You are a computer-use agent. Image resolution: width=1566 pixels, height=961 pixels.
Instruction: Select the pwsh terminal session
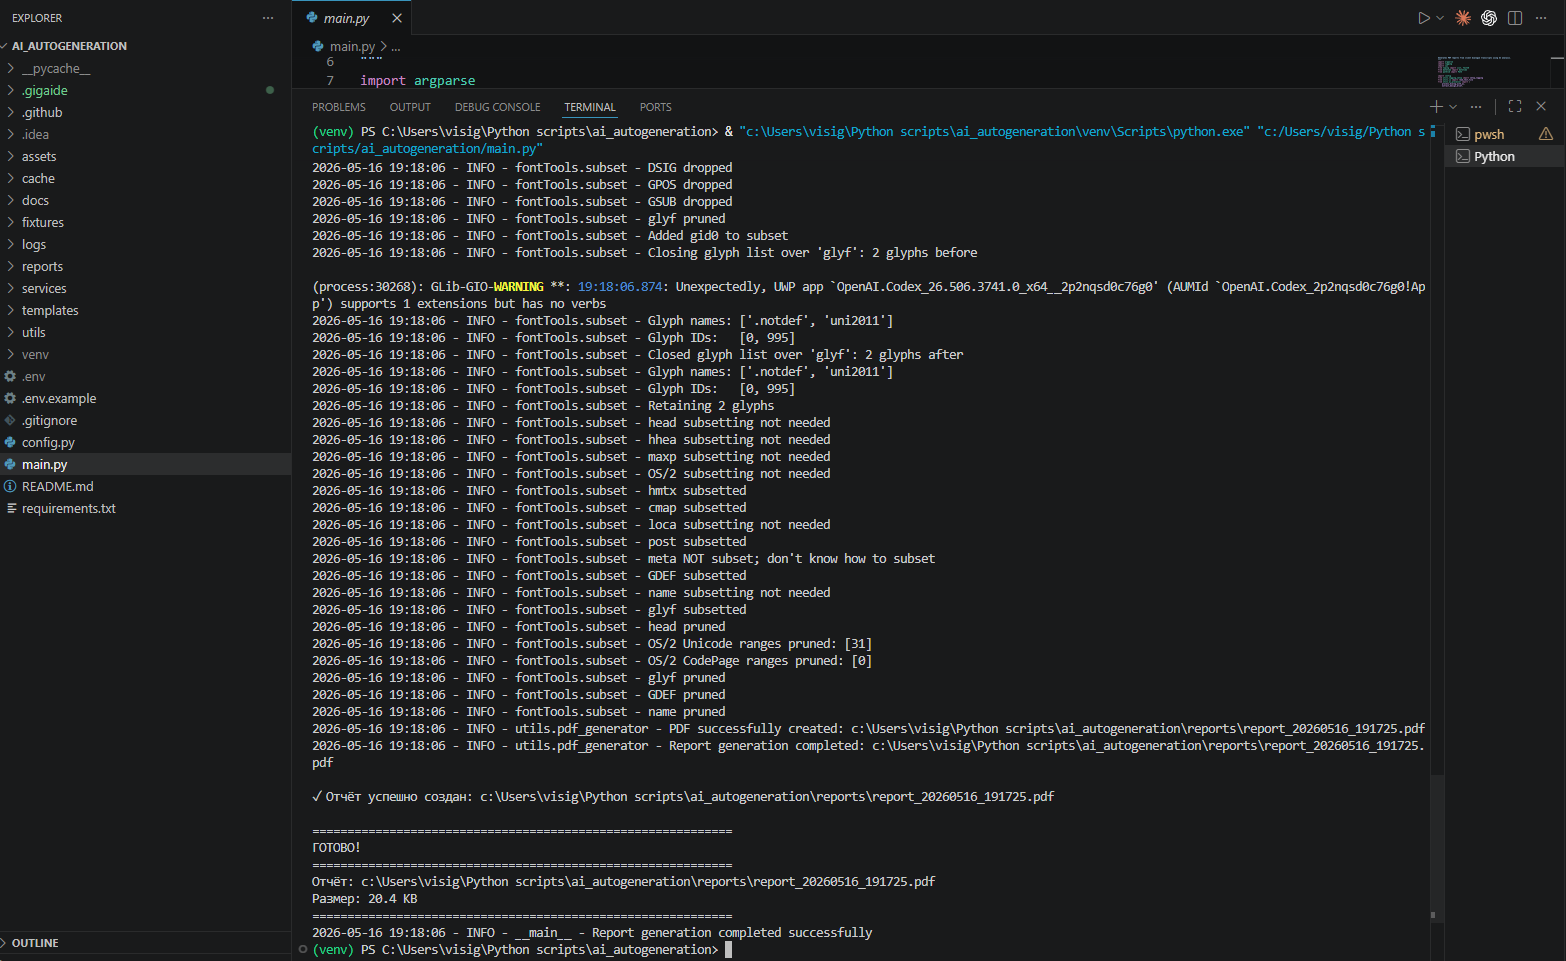[x=1504, y=134]
